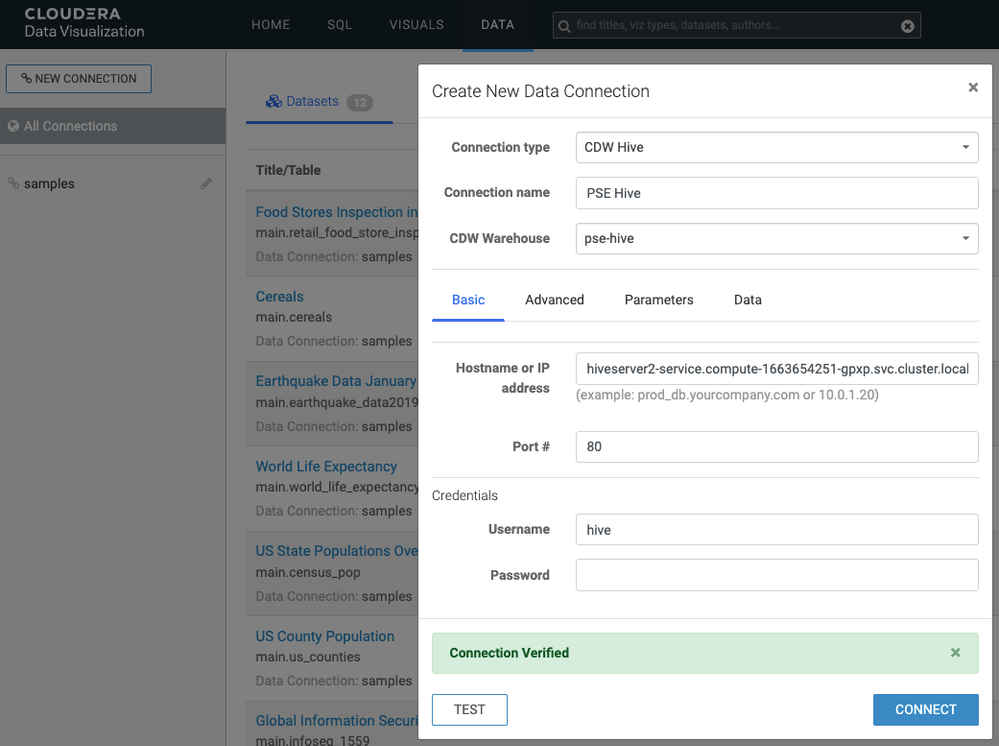
Task: Open Earthquake Data January dataset link
Action: click(x=336, y=381)
